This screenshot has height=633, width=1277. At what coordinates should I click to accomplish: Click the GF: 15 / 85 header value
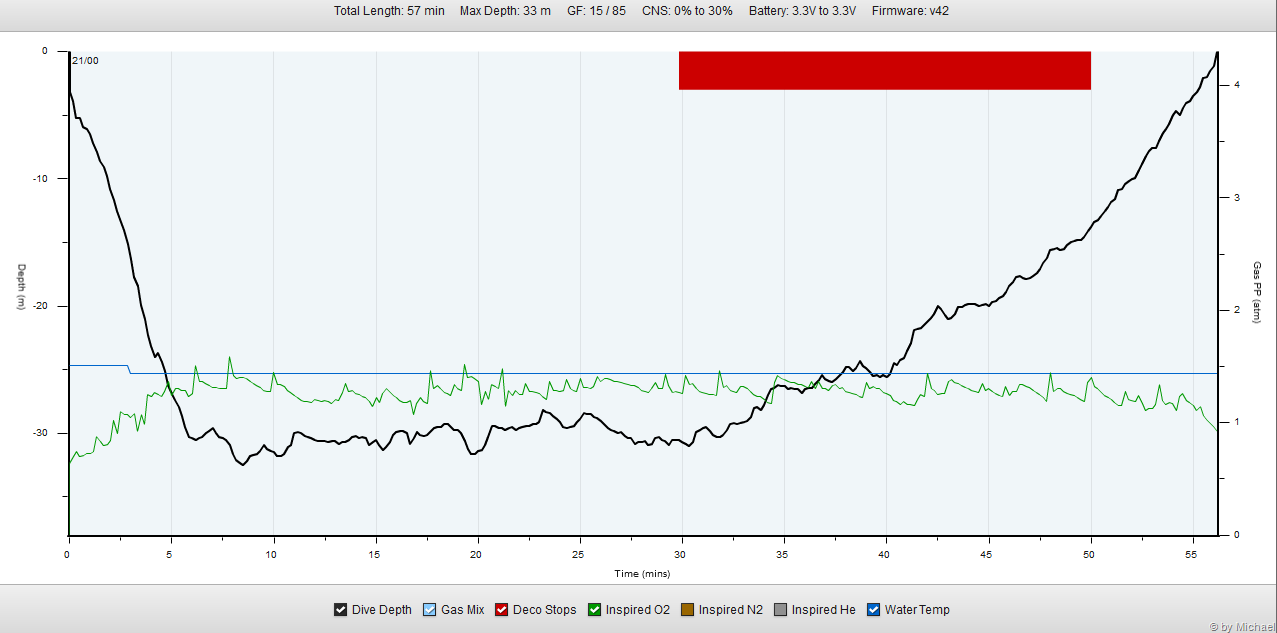[596, 11]
